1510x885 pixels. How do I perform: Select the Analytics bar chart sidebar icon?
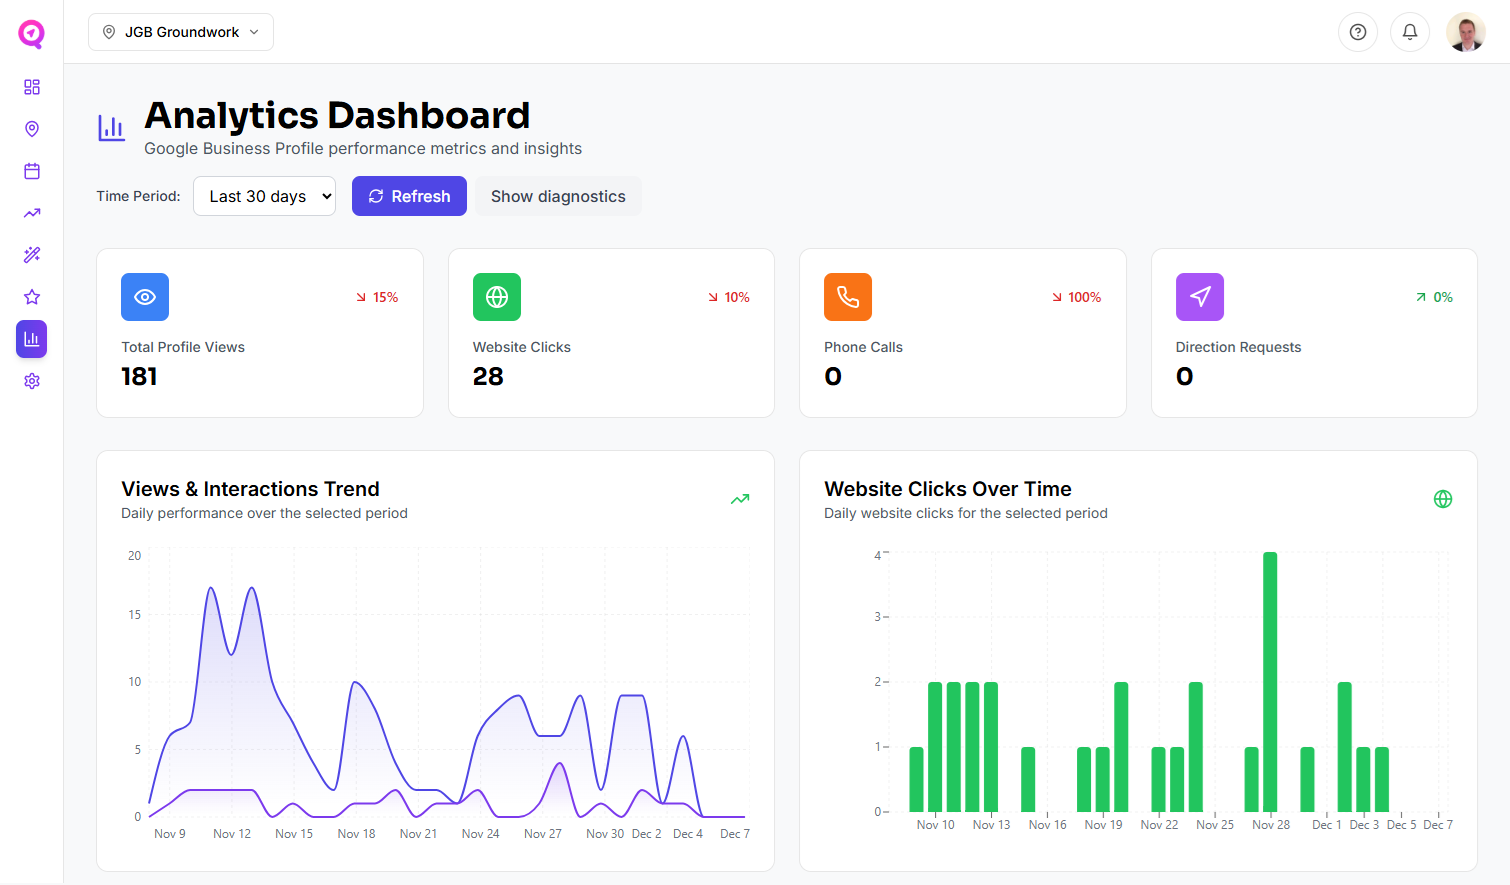[x=31, y=339]
